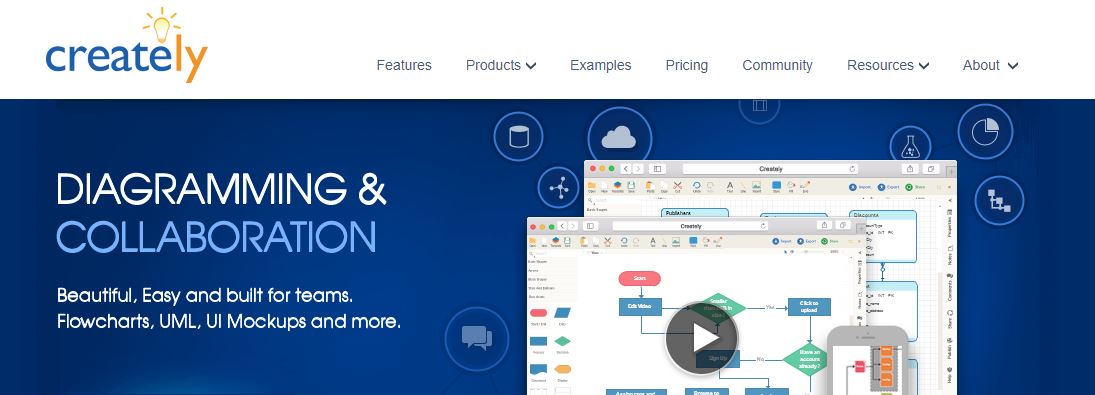The image size is (1095, 395).
Task: Select the Click to upload flowchart box
Action: click(x=809, y=307)
